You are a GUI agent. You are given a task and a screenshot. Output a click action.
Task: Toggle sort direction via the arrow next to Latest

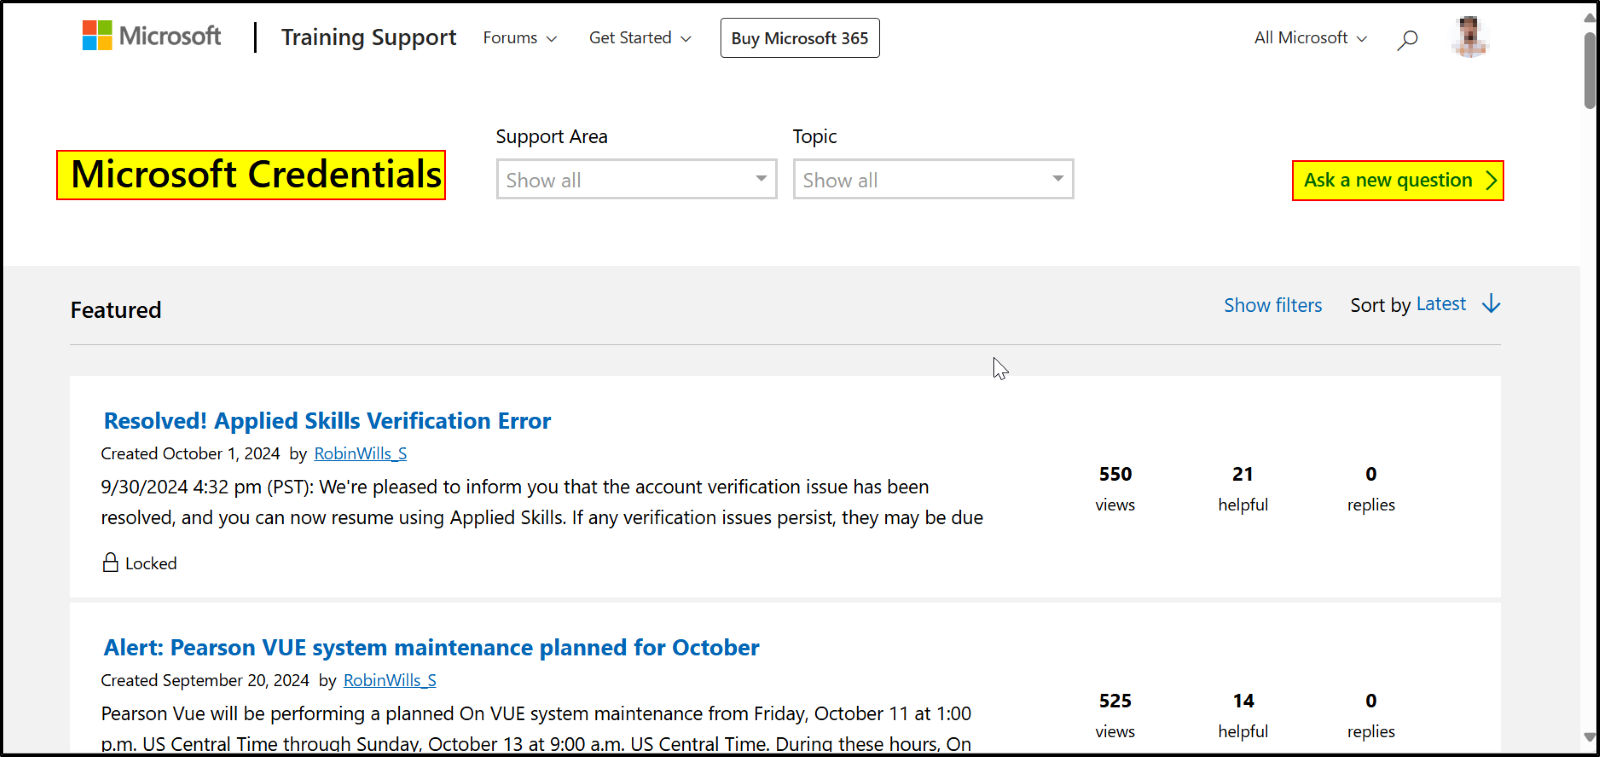[1491, 304]
